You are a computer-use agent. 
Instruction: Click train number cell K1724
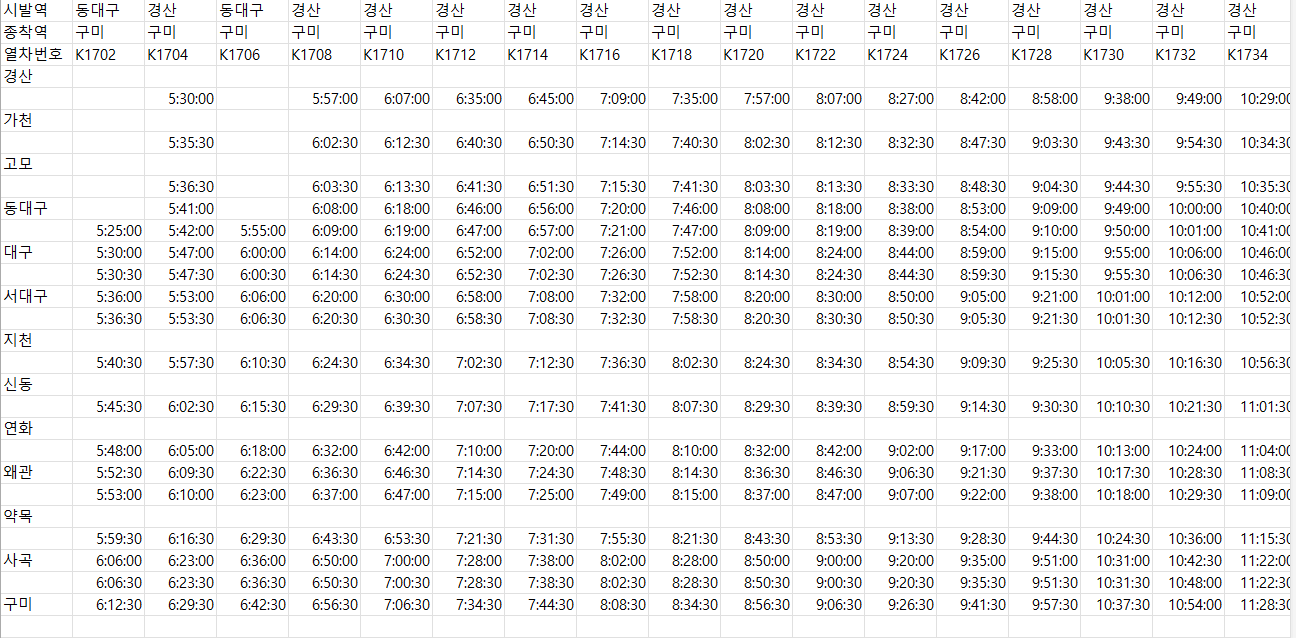901,55
